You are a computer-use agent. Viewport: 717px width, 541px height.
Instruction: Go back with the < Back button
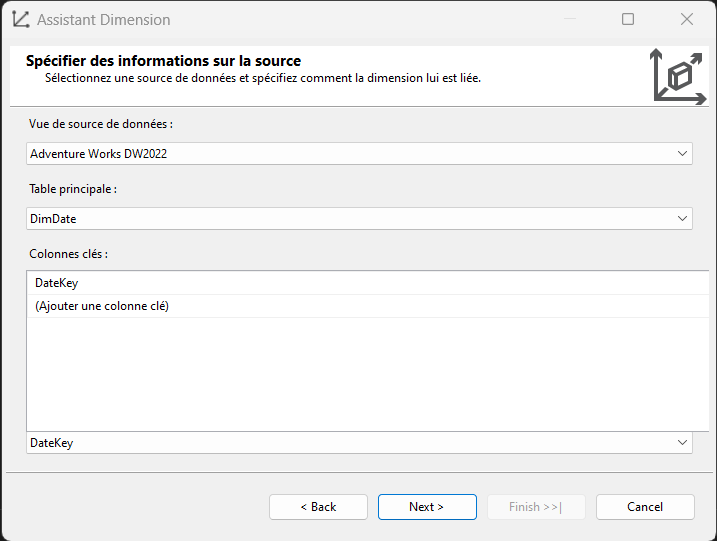[x=318, y=507]
